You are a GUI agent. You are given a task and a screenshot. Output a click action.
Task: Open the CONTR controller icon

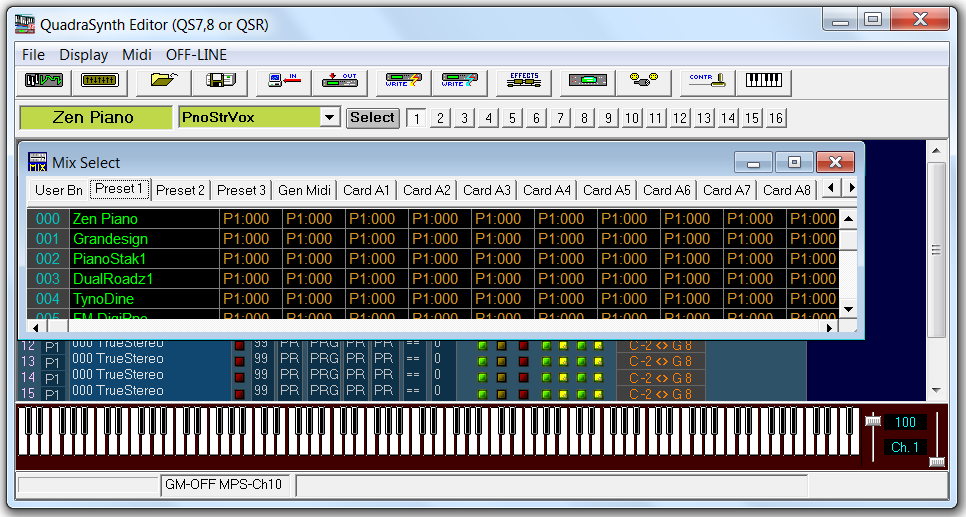(708, 81)
